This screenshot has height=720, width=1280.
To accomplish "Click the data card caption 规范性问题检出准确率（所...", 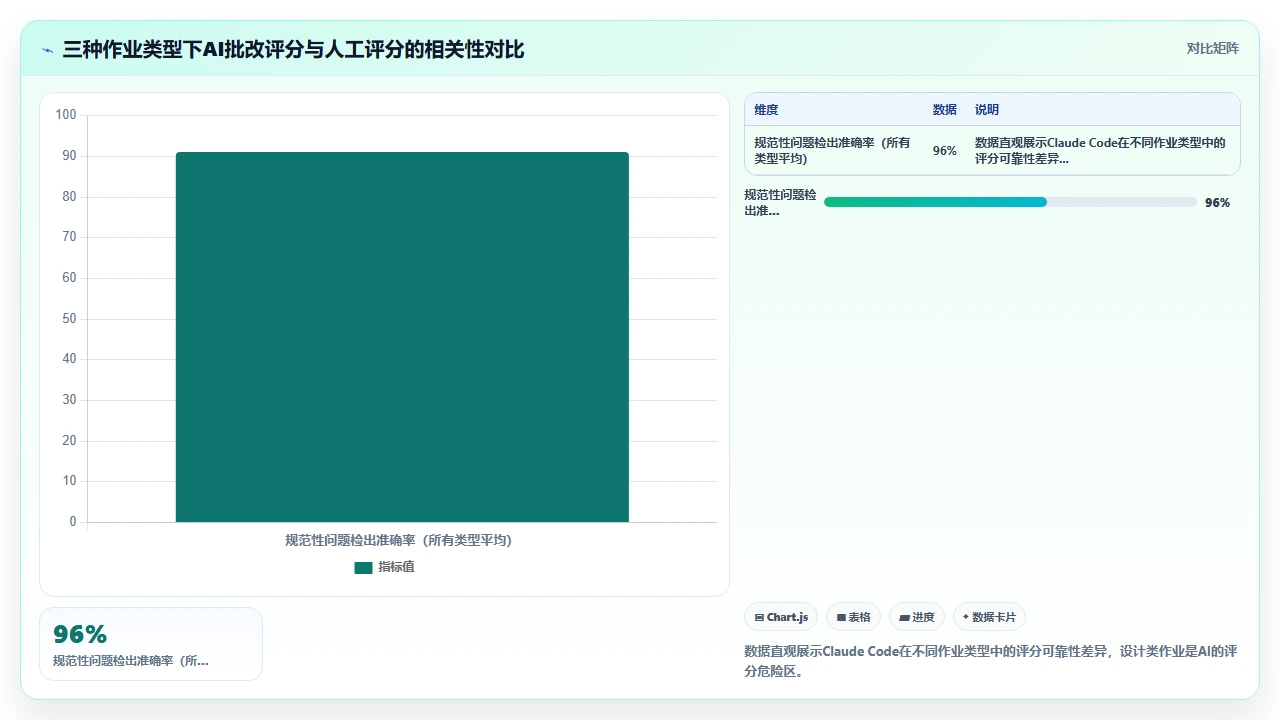I will pos(131,661).
